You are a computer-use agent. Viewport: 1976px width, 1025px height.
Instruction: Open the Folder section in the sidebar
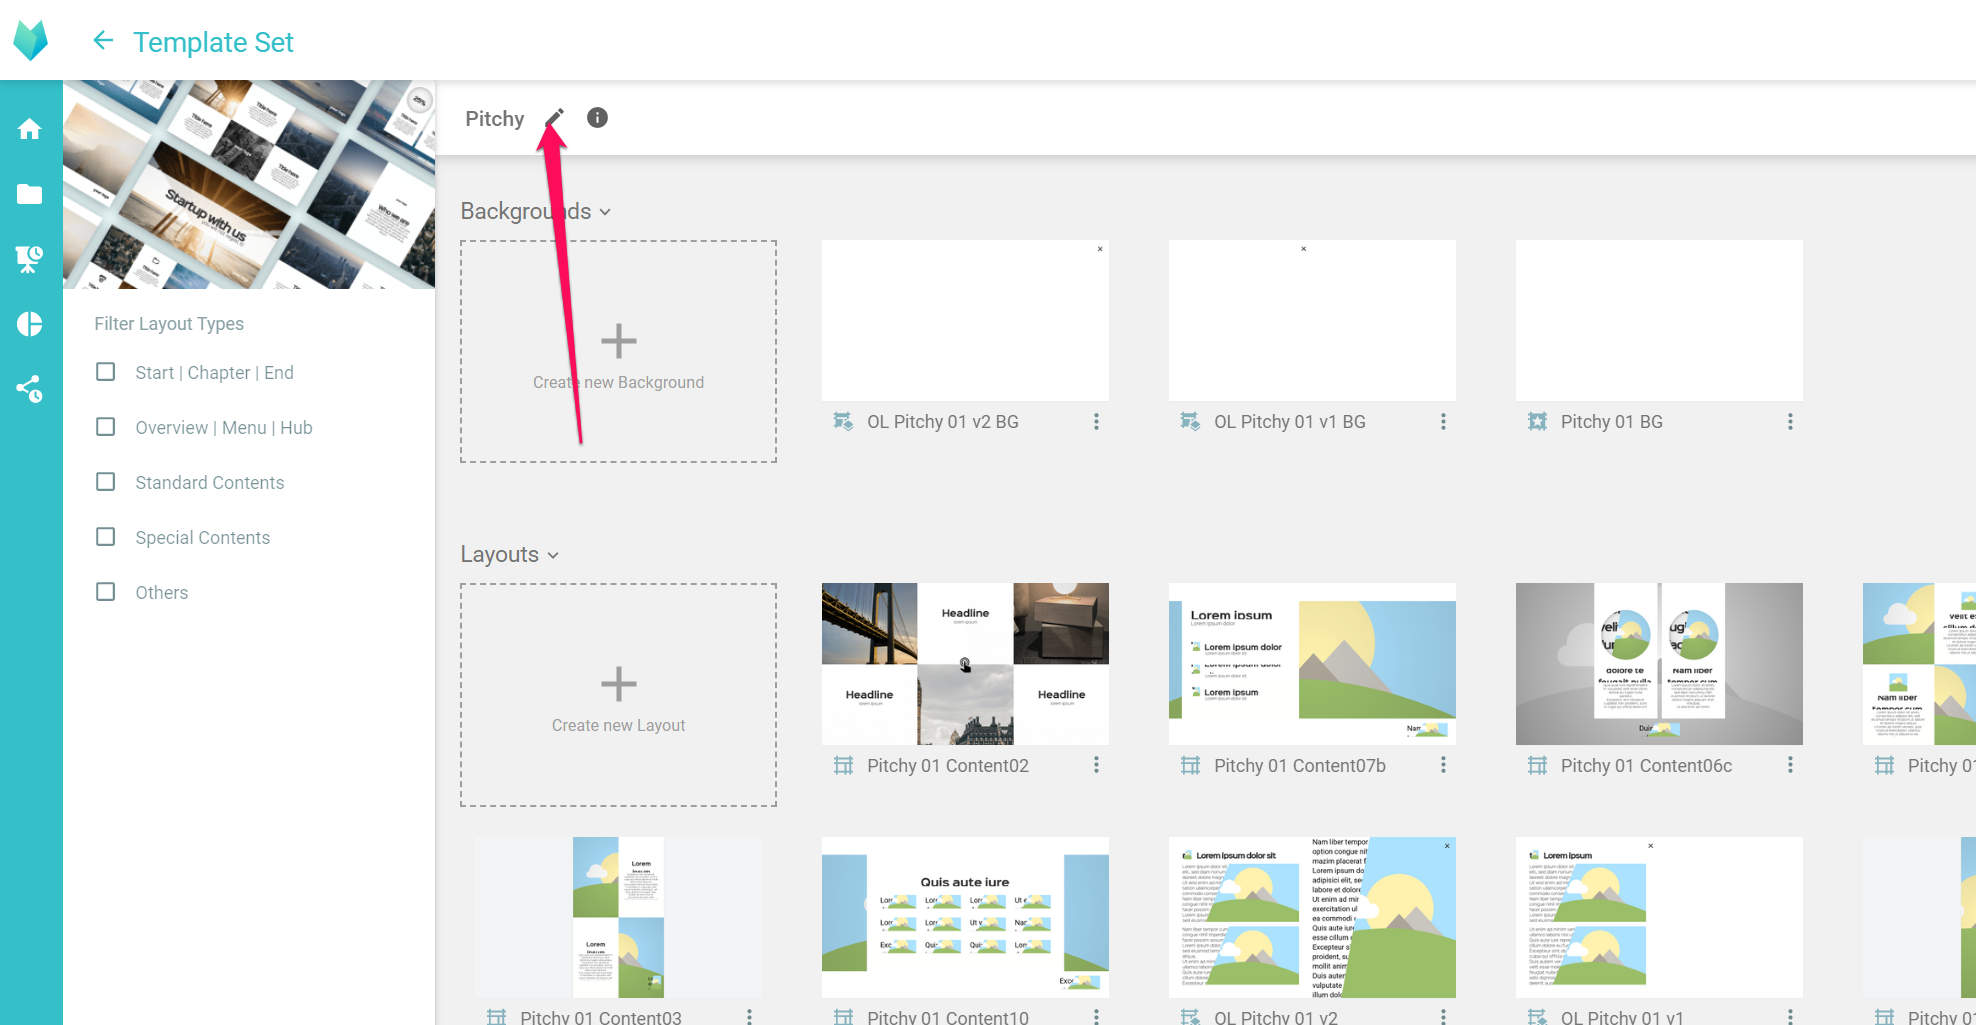30,194
